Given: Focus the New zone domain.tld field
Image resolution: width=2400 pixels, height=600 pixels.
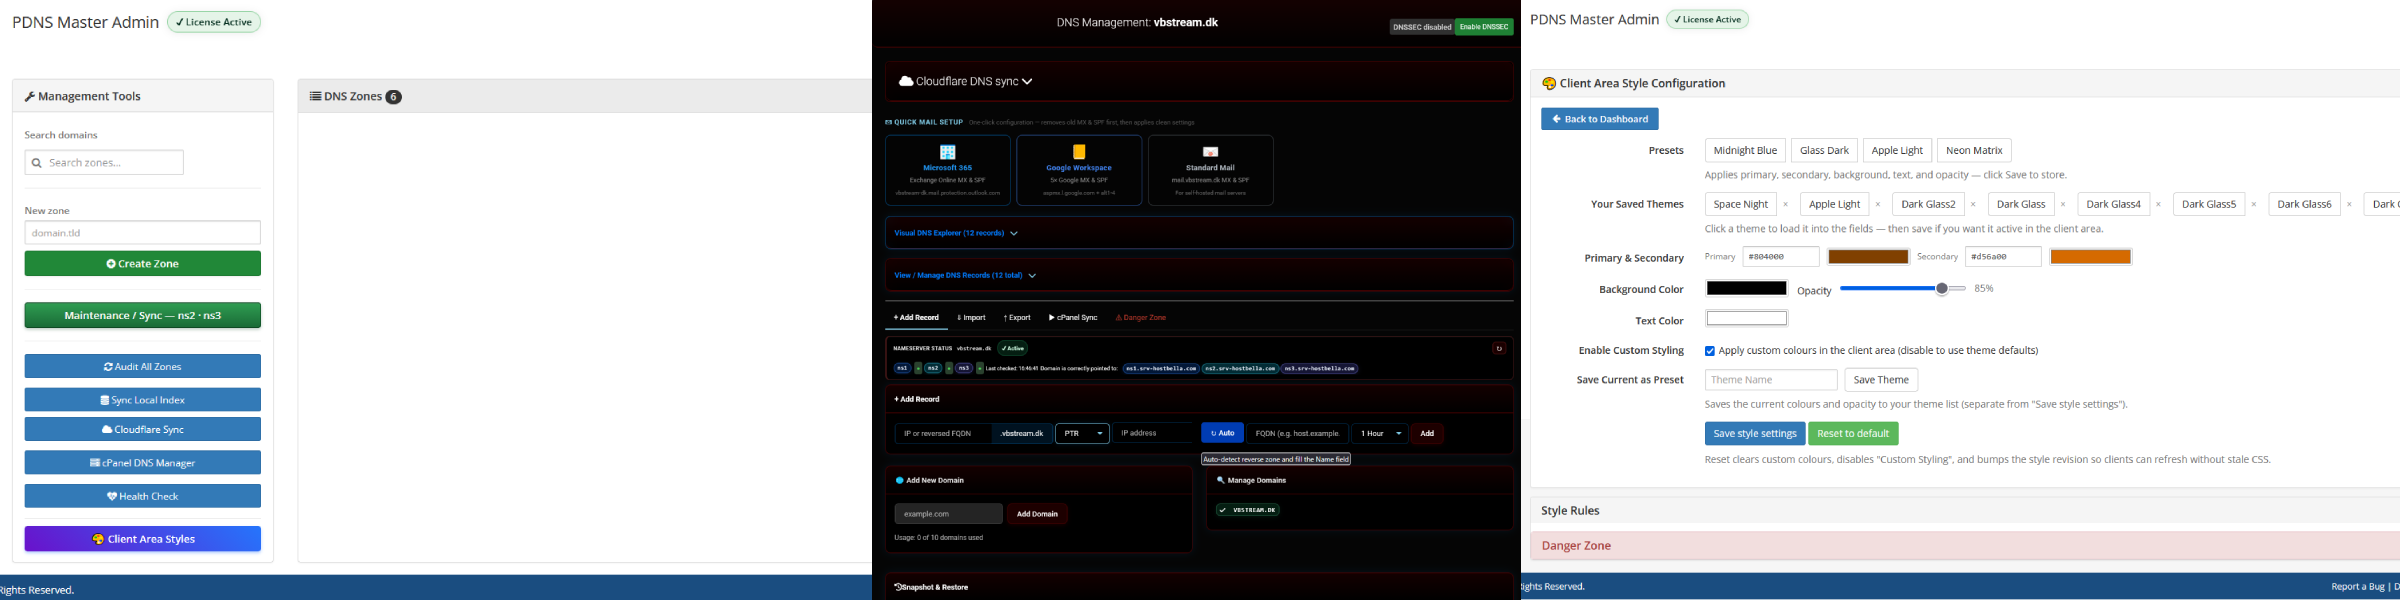Looking at the screenshot, I should 143,233.
